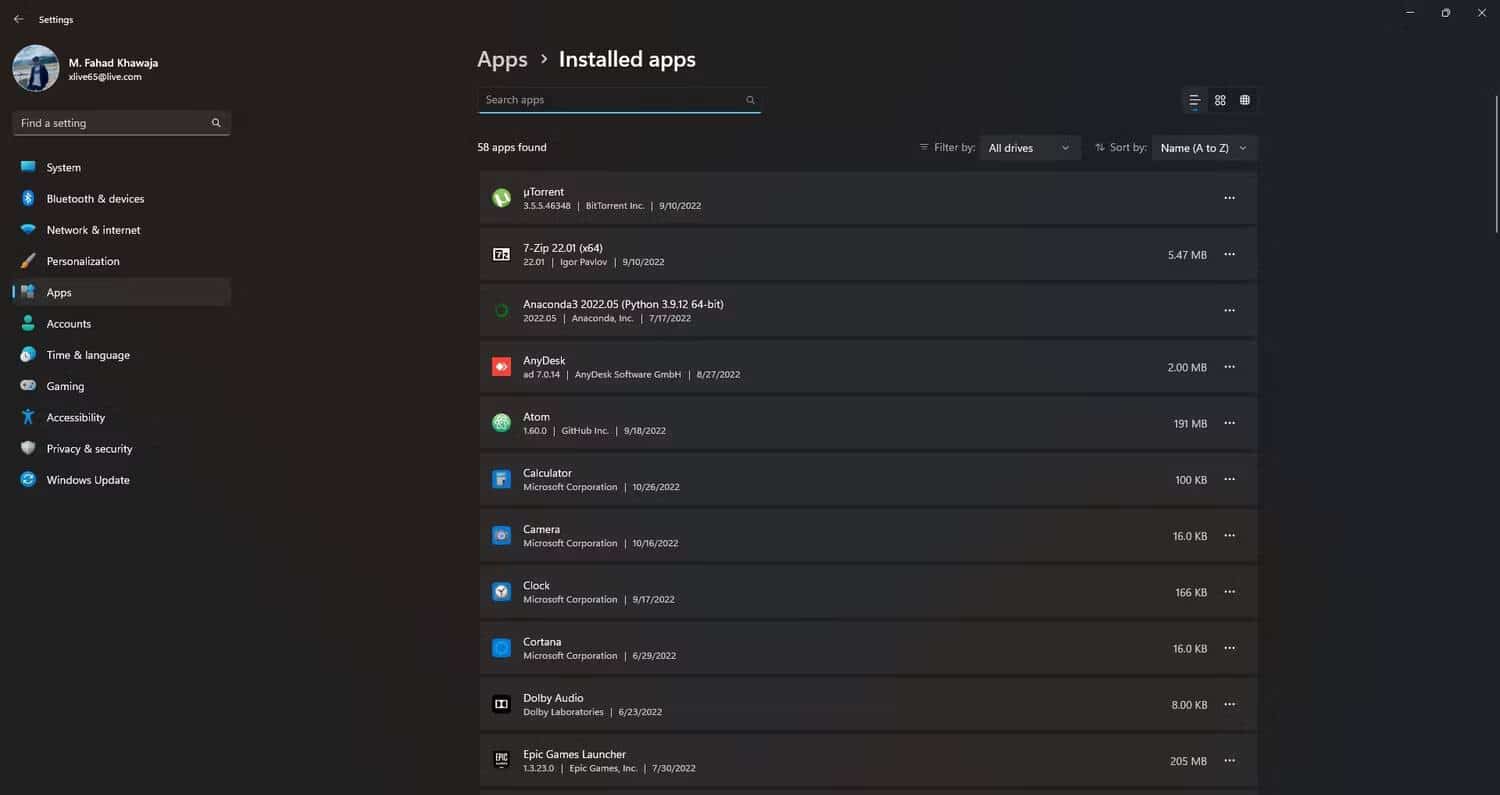
Task: Open Gaming settings from the sidebar
Action: click(65, 386)
